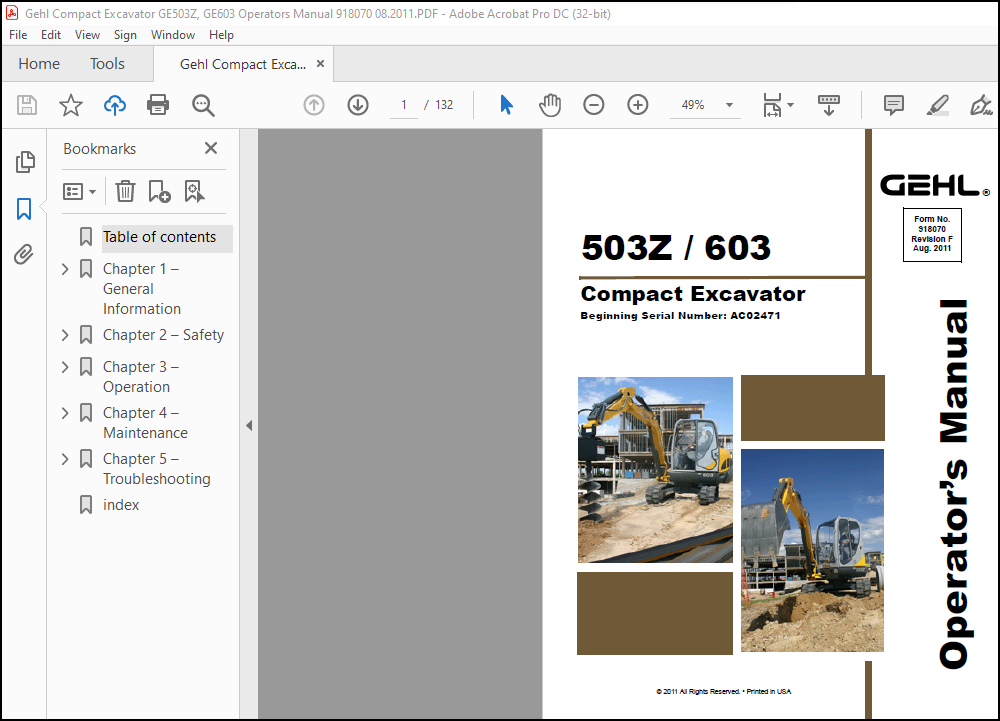Activate the Selection arrow tool
This screenshot has width=1000, height=721.
point(506,105)
